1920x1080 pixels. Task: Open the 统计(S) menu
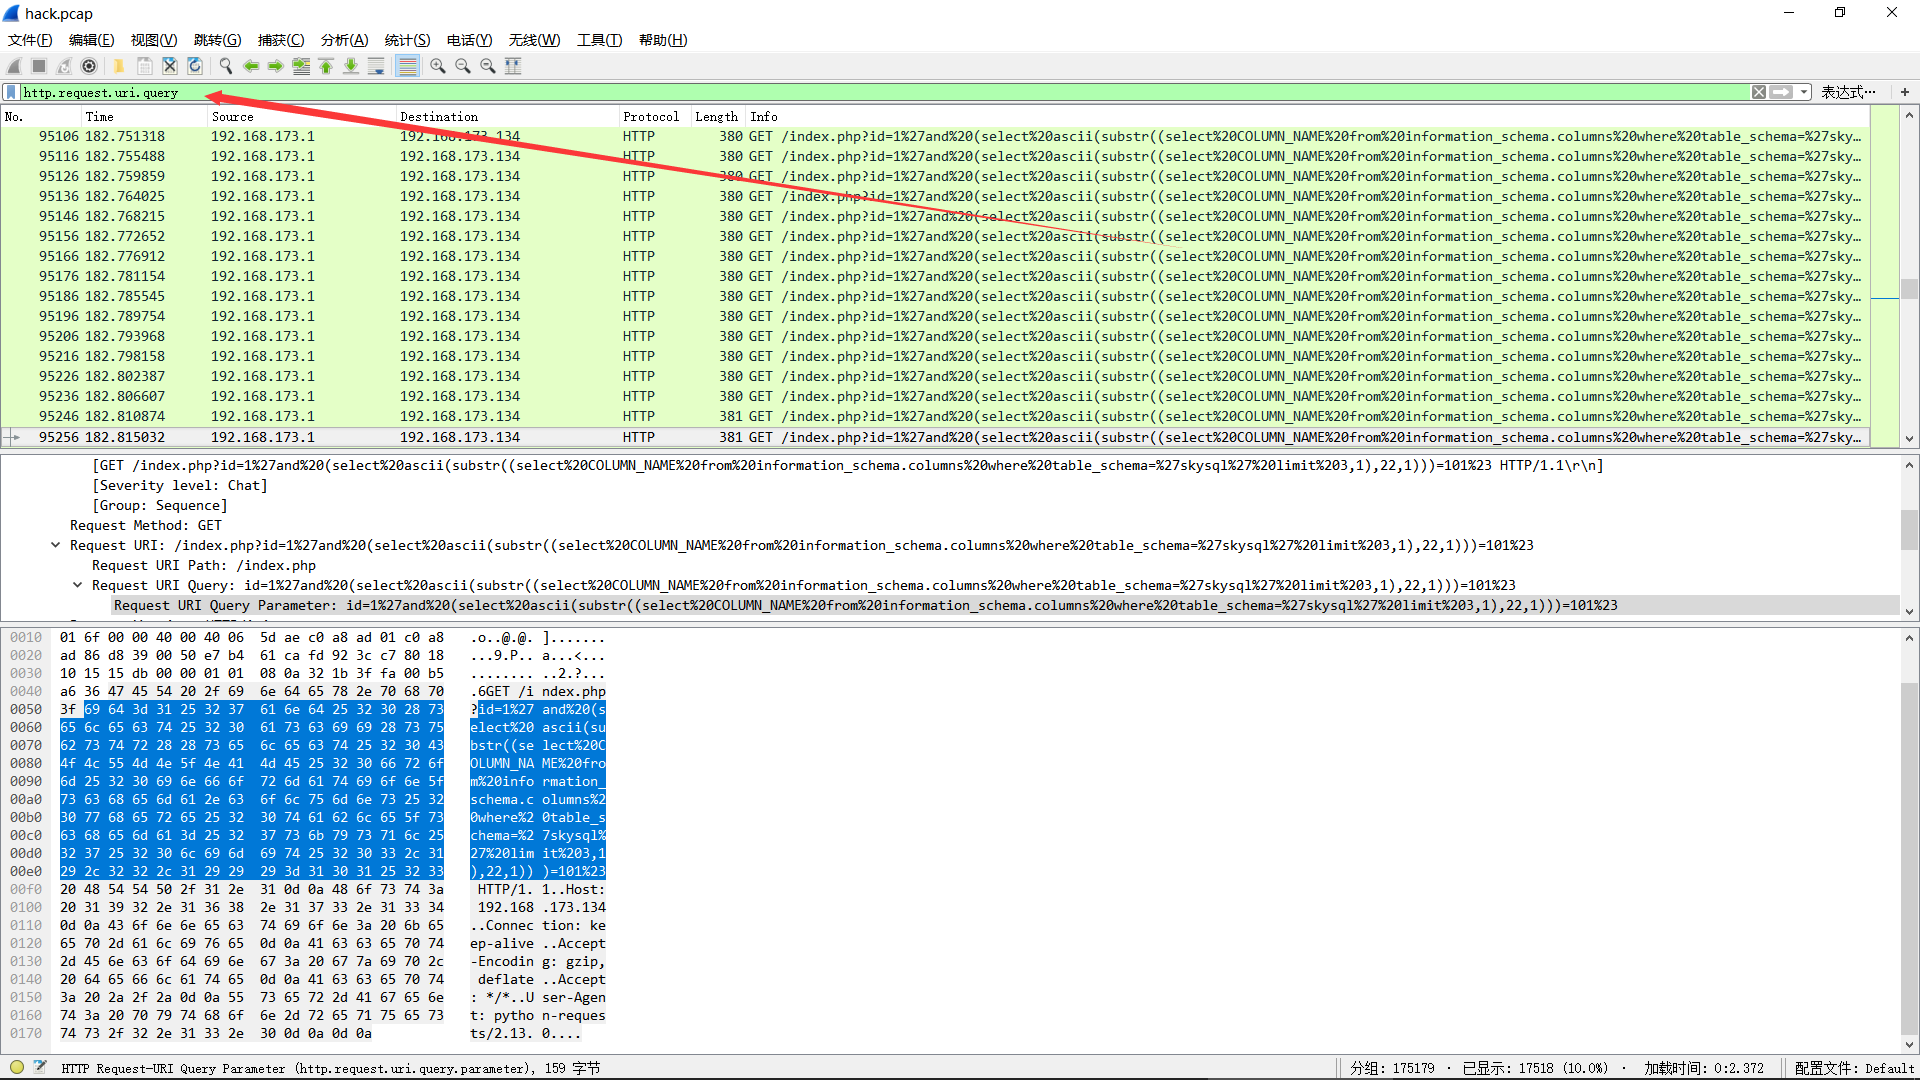(407, 40)
